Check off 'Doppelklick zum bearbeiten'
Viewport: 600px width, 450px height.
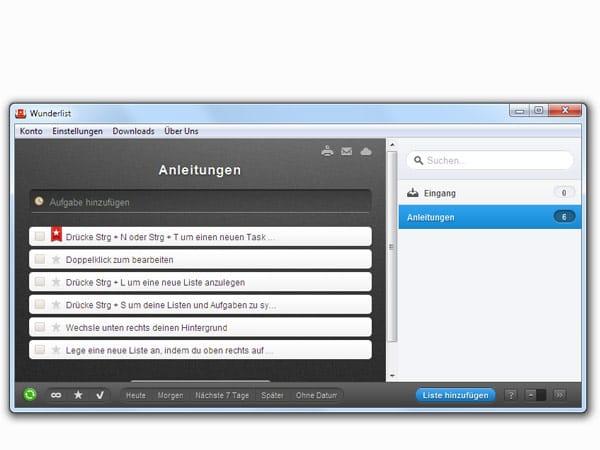pos(40,259)
